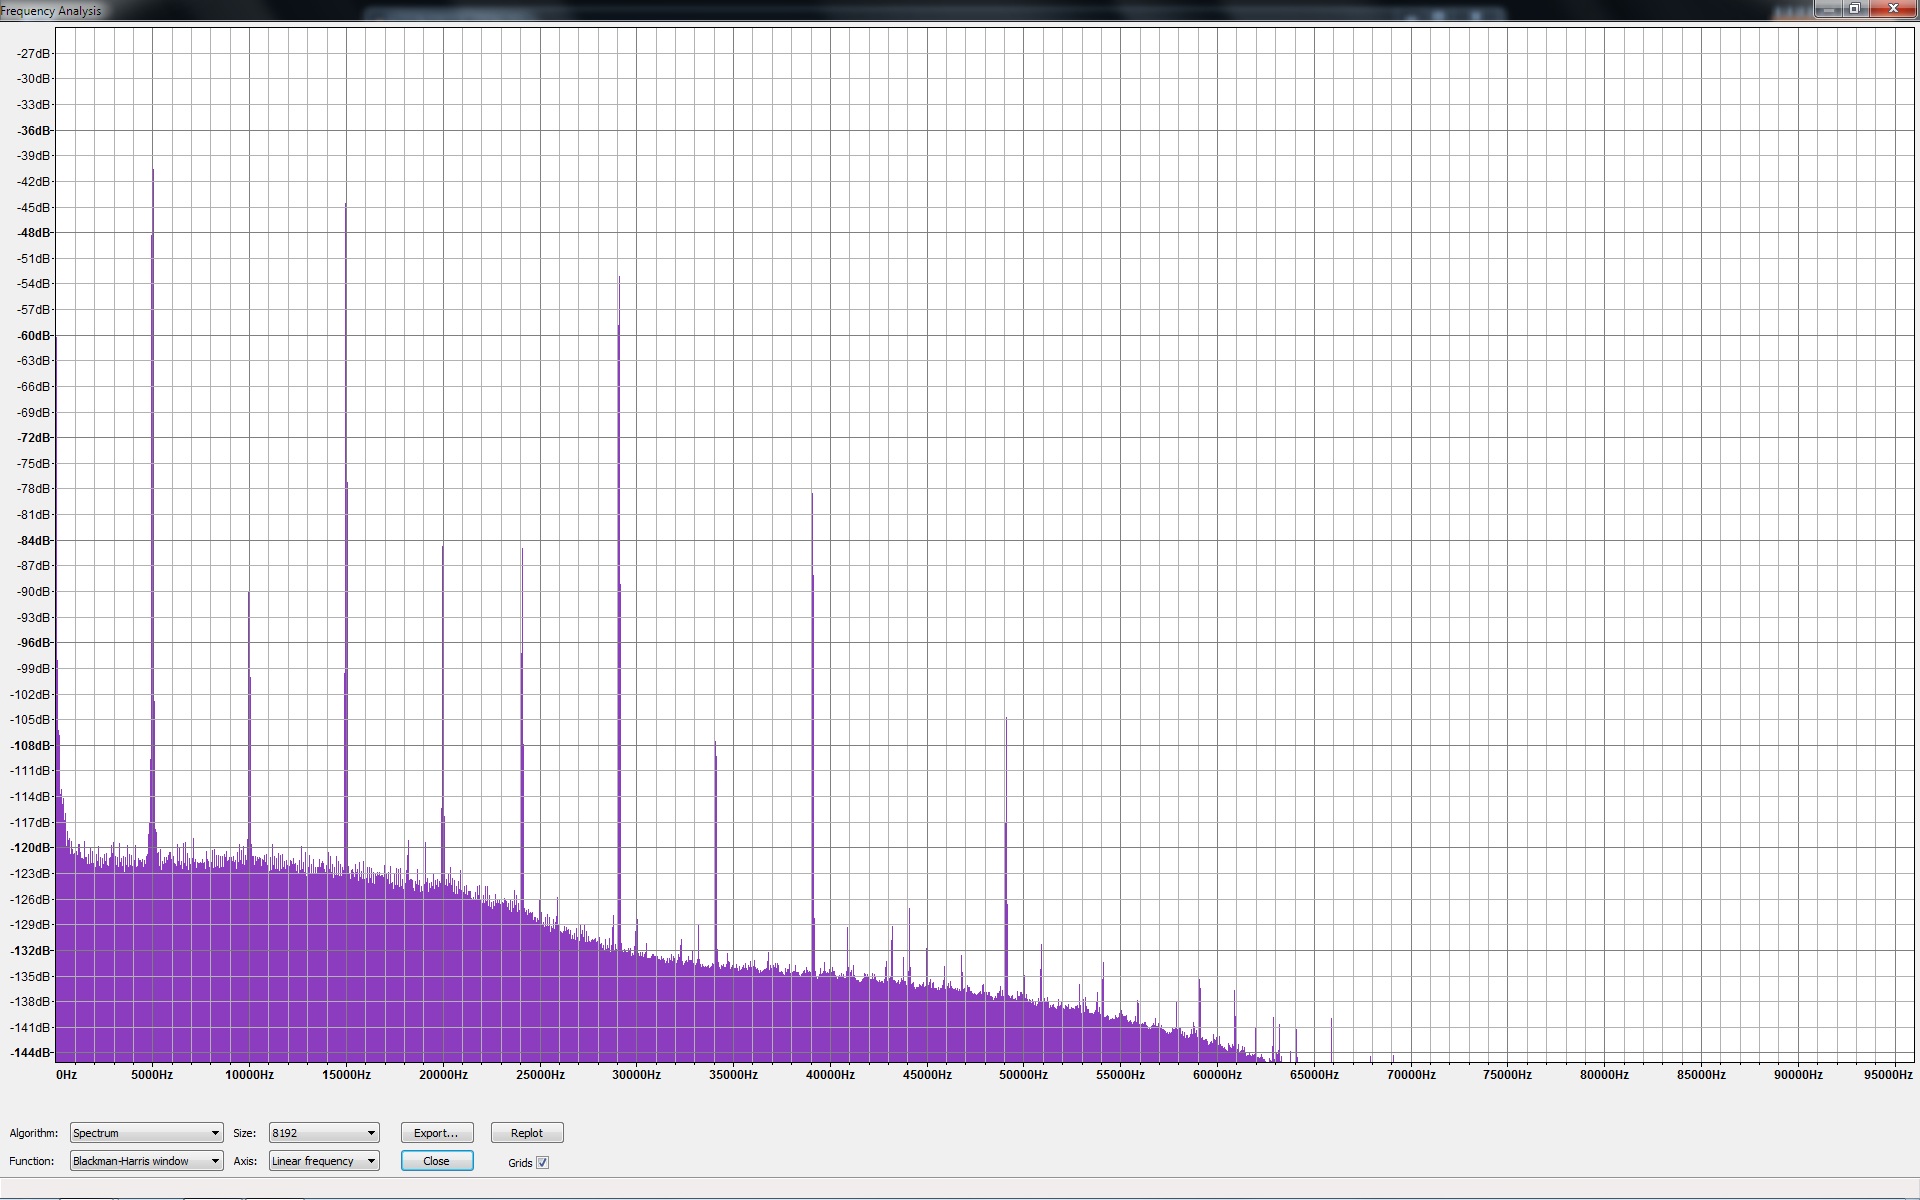Click the -48dB label on vertical axis
The height and width of the screenshot is (1200, 1920).
[x=34, y=232]
